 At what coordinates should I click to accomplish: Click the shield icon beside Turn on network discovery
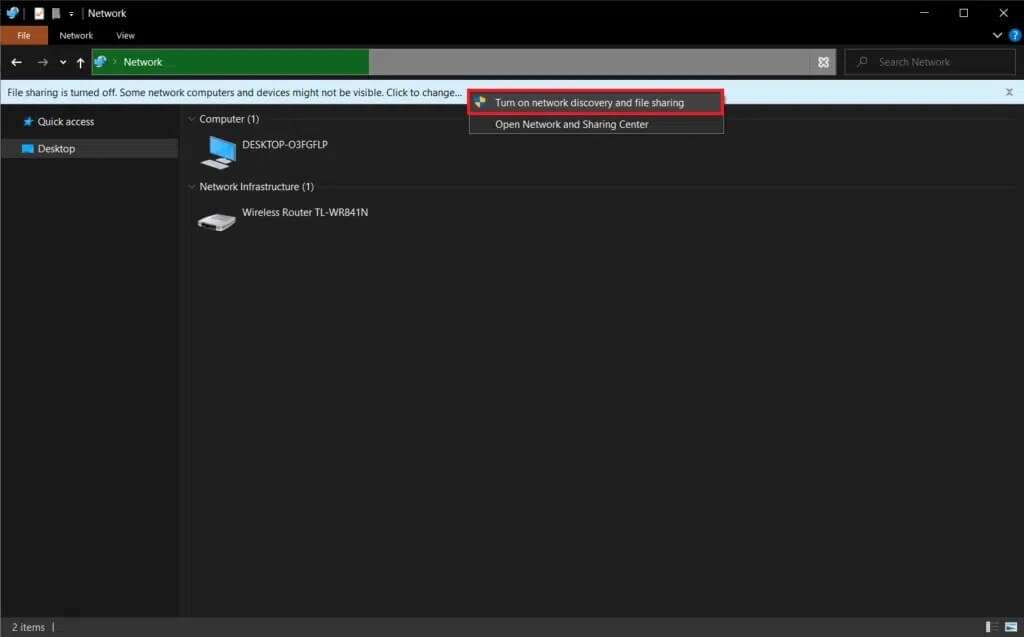[x=480, y=102]
